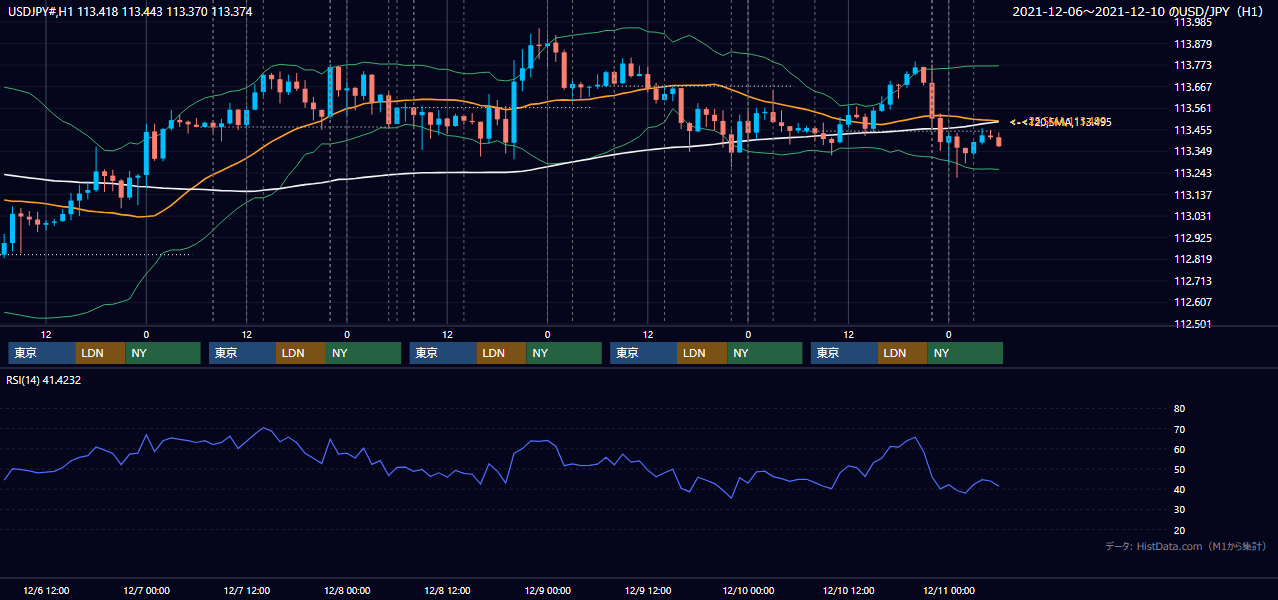Click the RSI(14) 41.4232 indicator label
Screen dimensions: 1278x600
(44, 380)
